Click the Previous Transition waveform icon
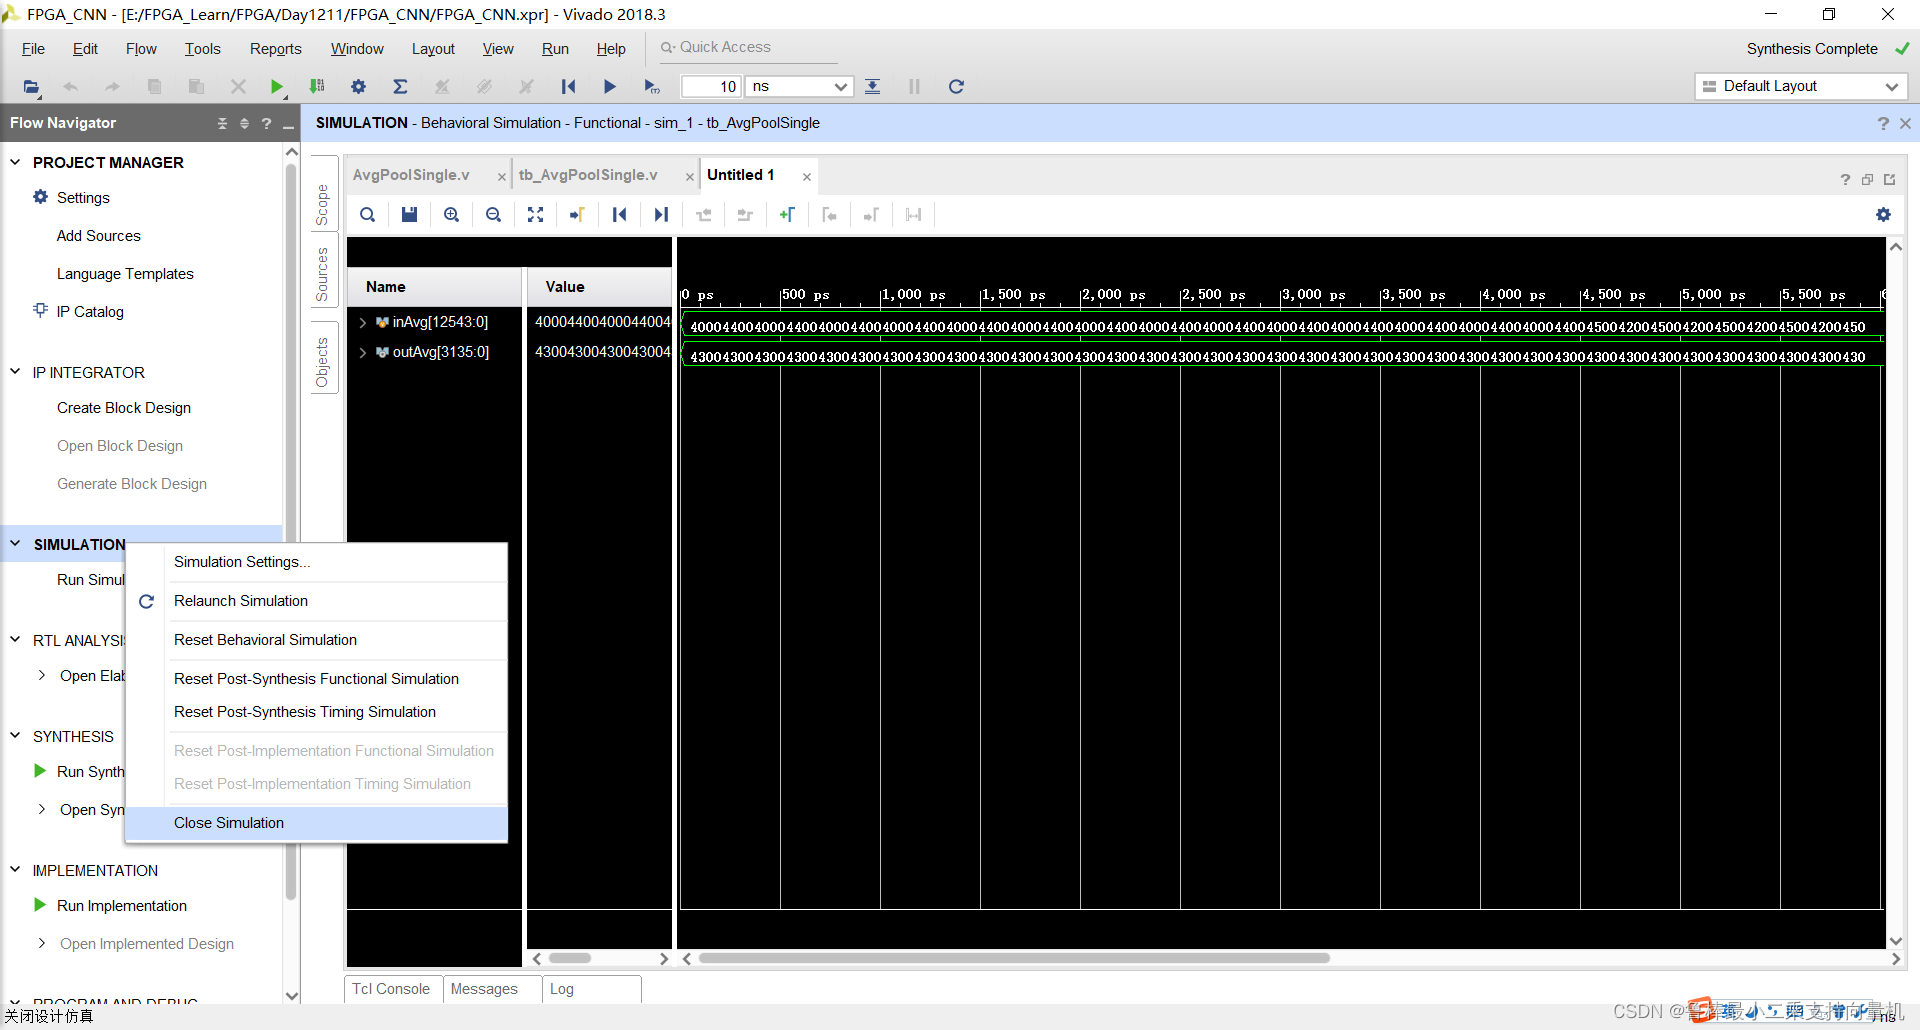1920x1030 pixels. click(703, 215)
